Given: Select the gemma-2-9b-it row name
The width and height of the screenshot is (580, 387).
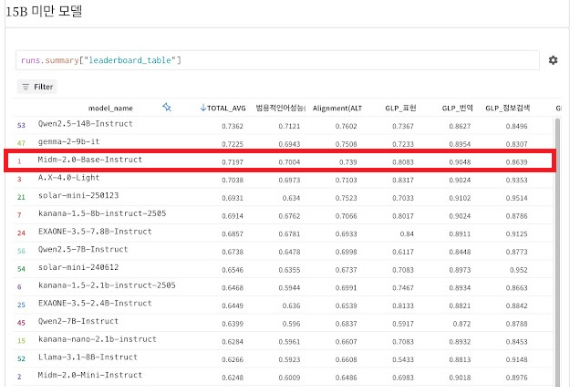Looking at the screenshot, I should point(69,142).
